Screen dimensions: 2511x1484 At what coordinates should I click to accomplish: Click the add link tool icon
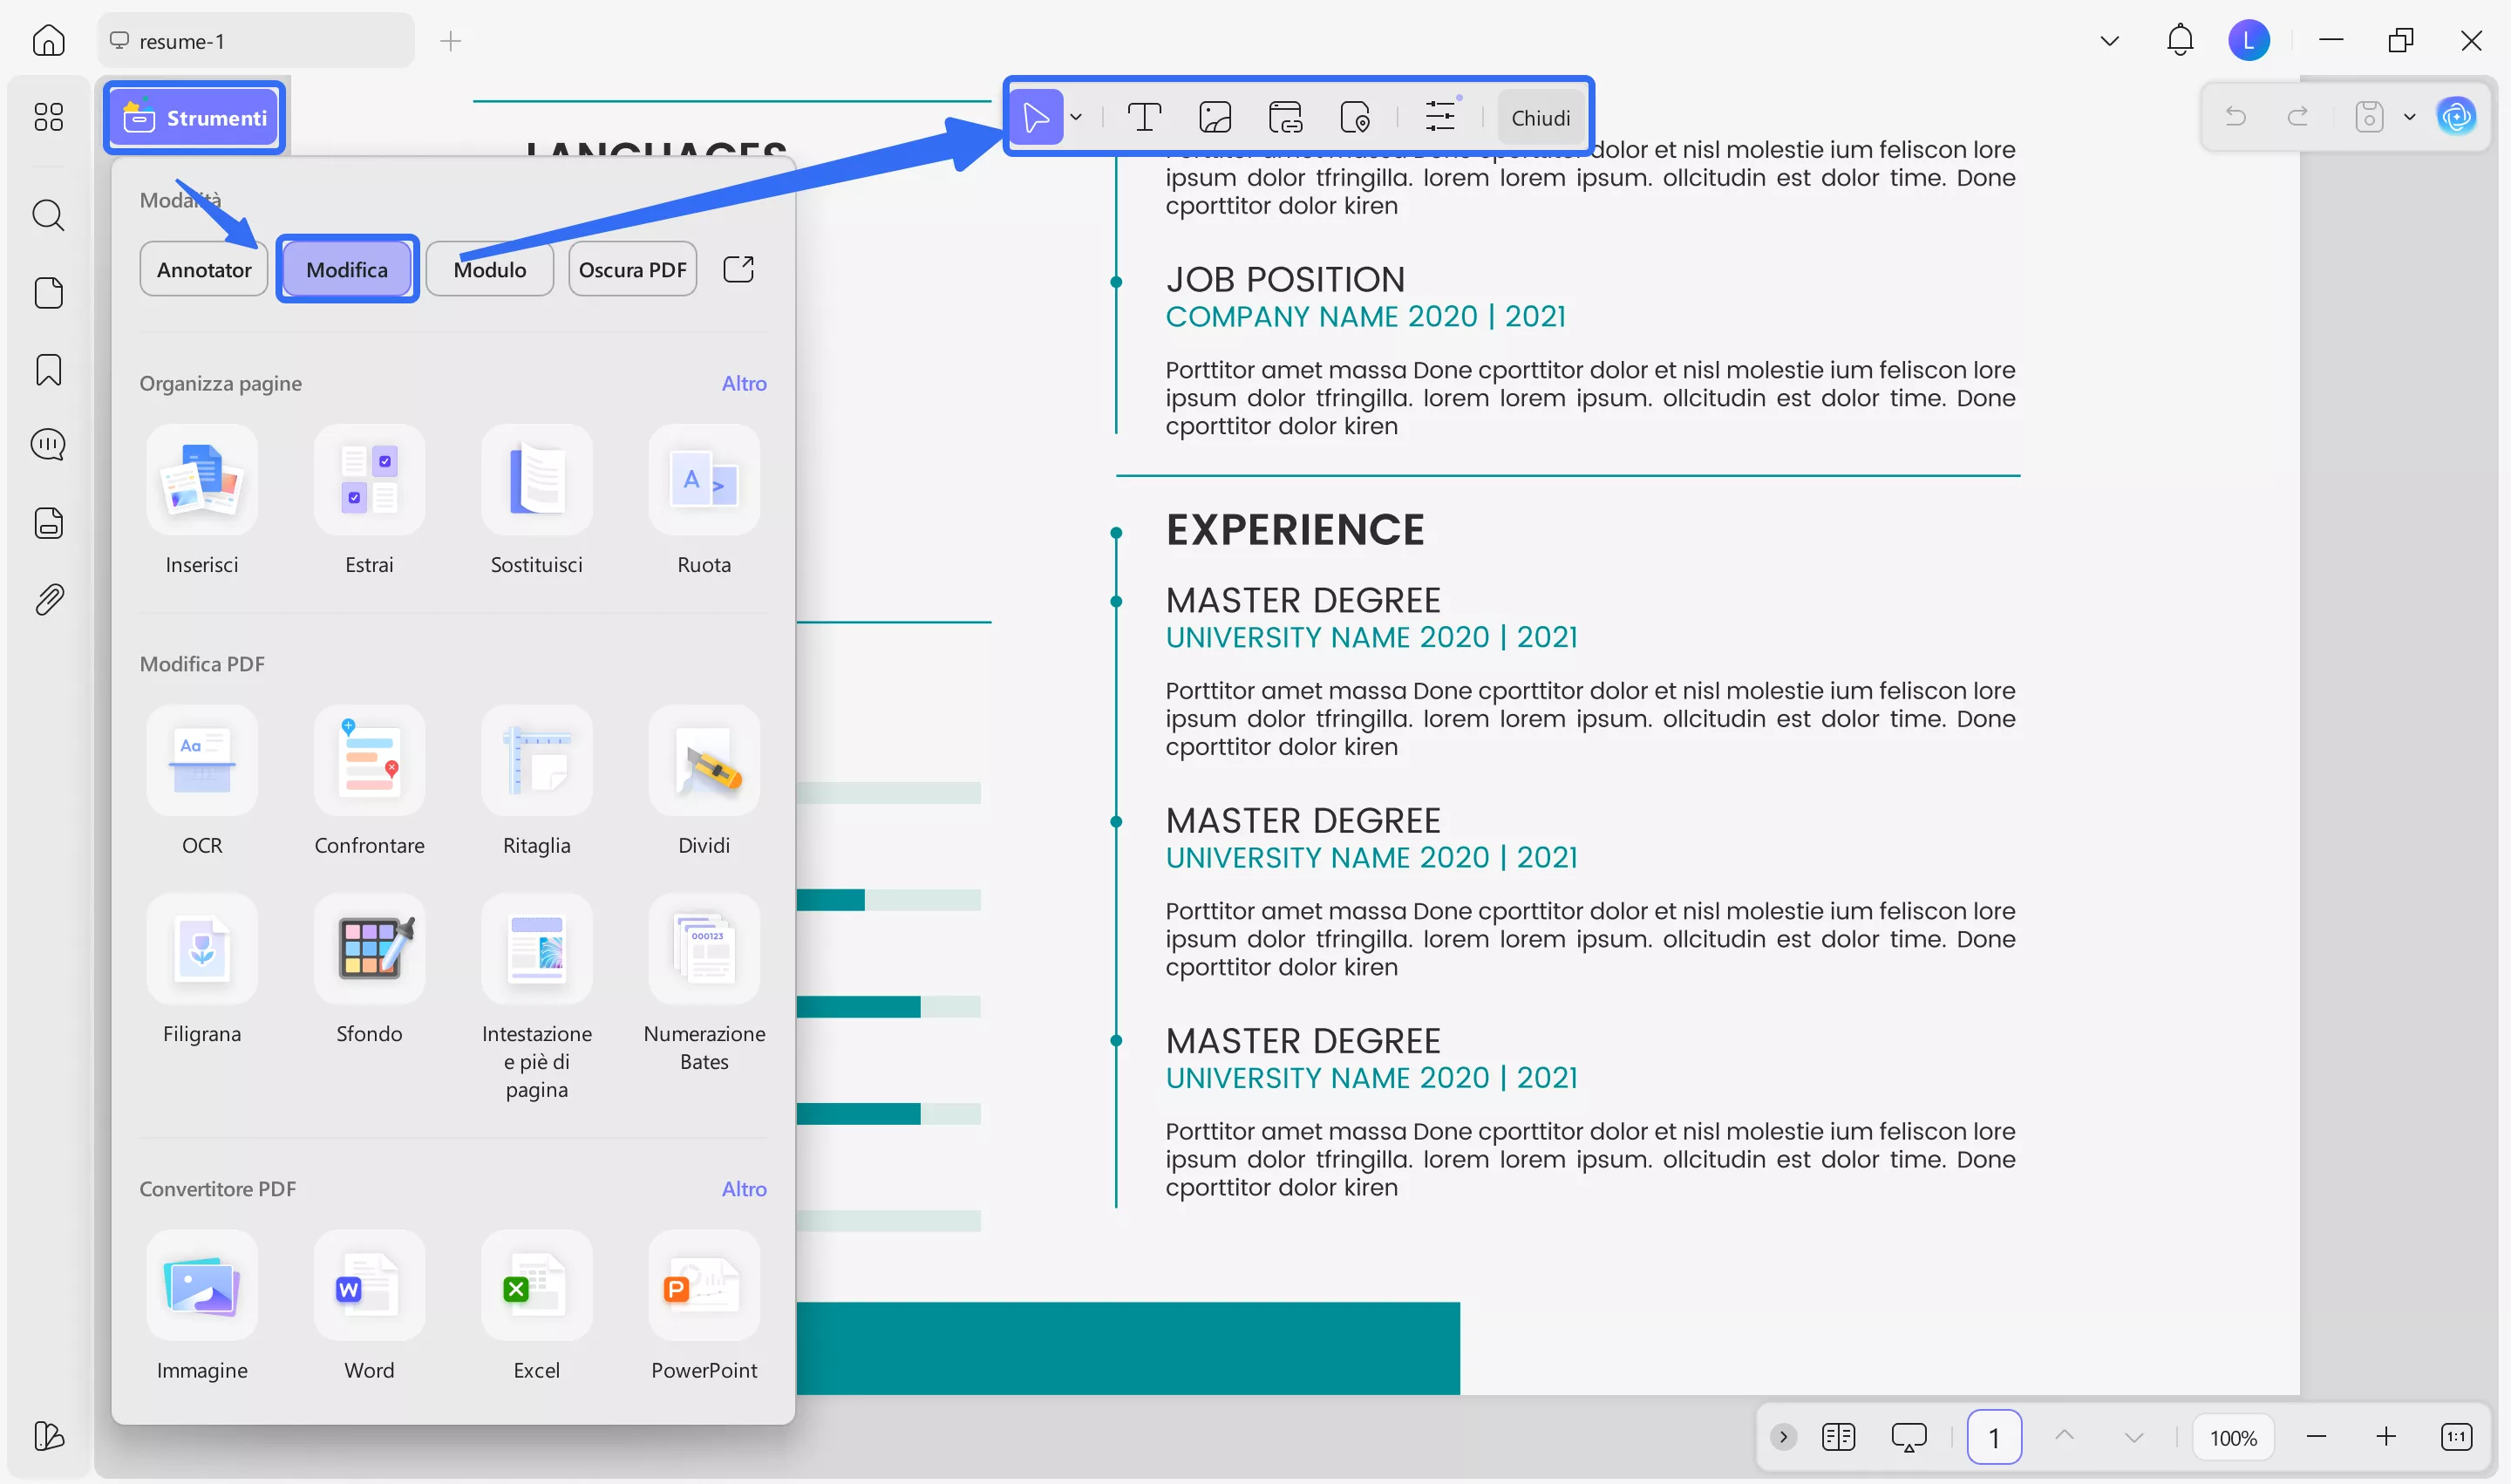tap(1285, 117)
